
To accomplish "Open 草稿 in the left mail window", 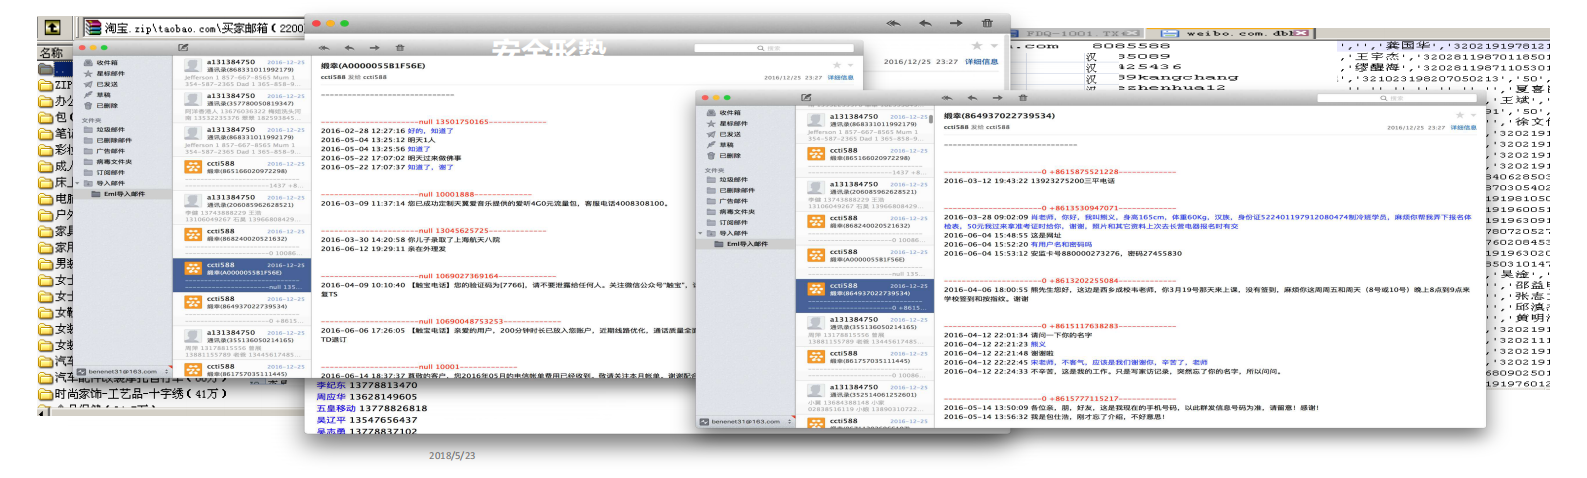I will (103, 95).
